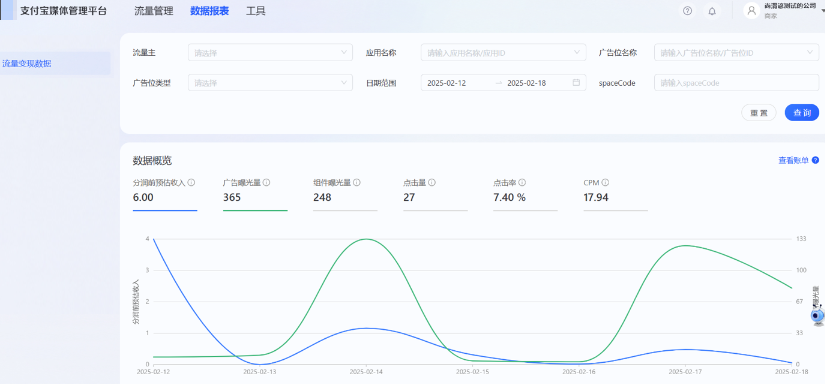The height and width of the screenshot is (384, 825).
Task: Click the 数据概览 section heading
Action: pos(152,160)
